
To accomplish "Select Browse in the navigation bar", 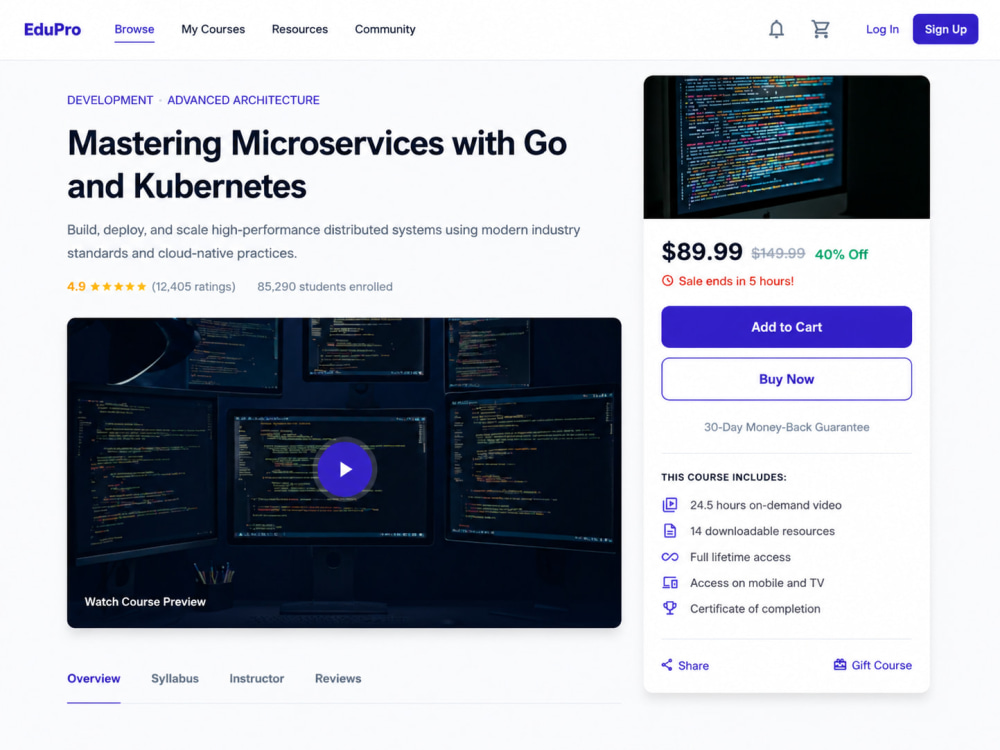I will coord(134,29).
